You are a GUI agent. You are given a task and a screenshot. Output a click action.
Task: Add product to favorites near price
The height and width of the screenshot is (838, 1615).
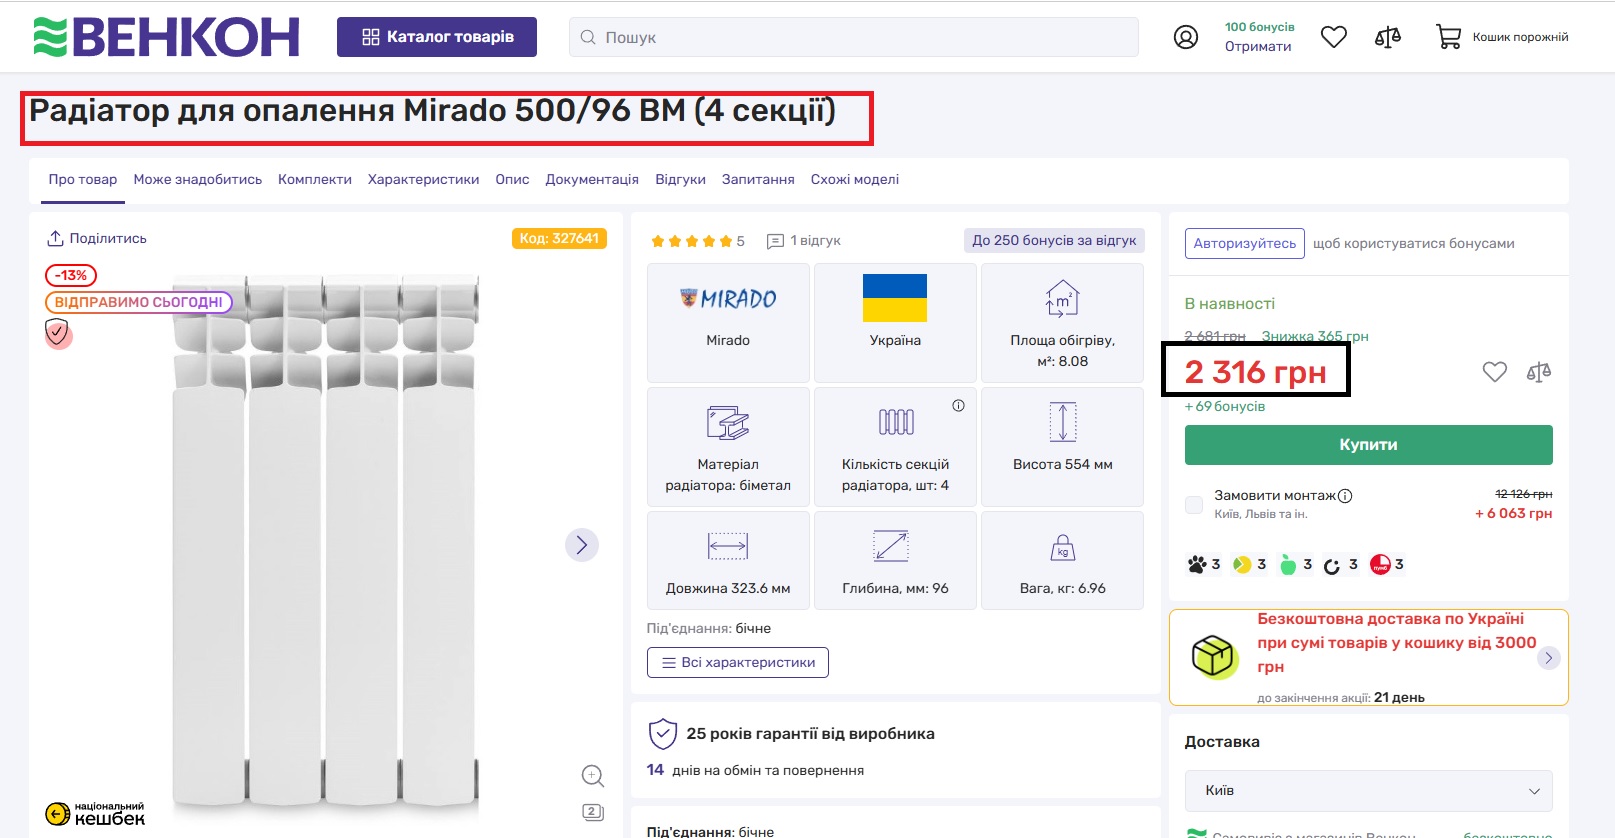coord(1495,372)
